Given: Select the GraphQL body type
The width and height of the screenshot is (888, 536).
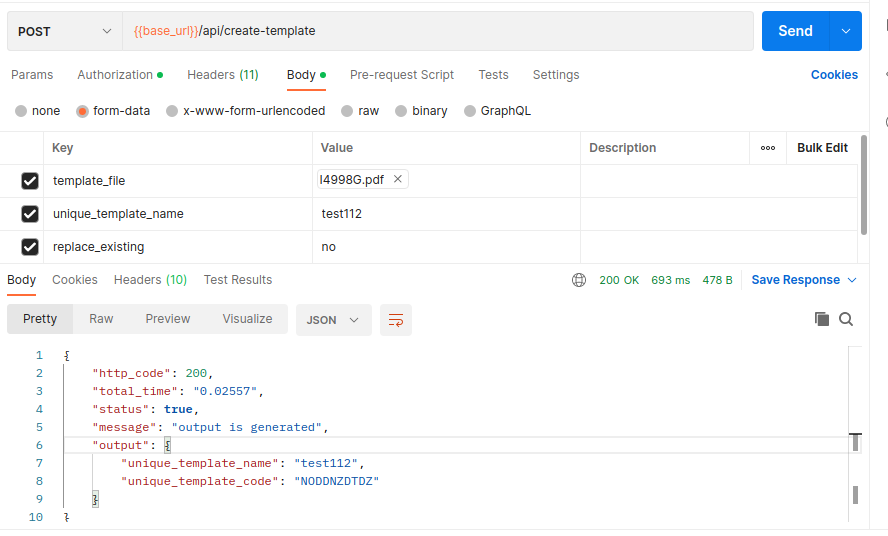Looking at the screenshot, I should click(x=497, y=111).
